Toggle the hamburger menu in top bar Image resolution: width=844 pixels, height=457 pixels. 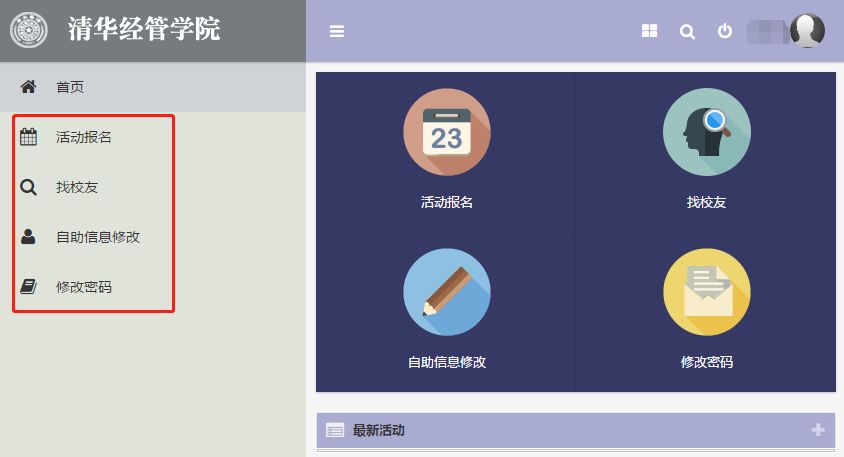click(337, 31)
